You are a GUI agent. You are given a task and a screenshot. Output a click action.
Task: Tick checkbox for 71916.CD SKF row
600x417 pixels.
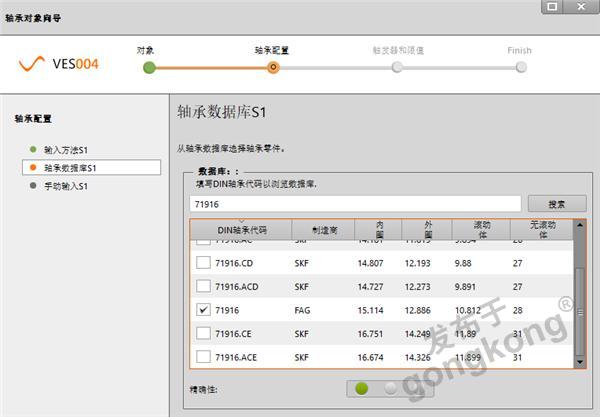203,263
